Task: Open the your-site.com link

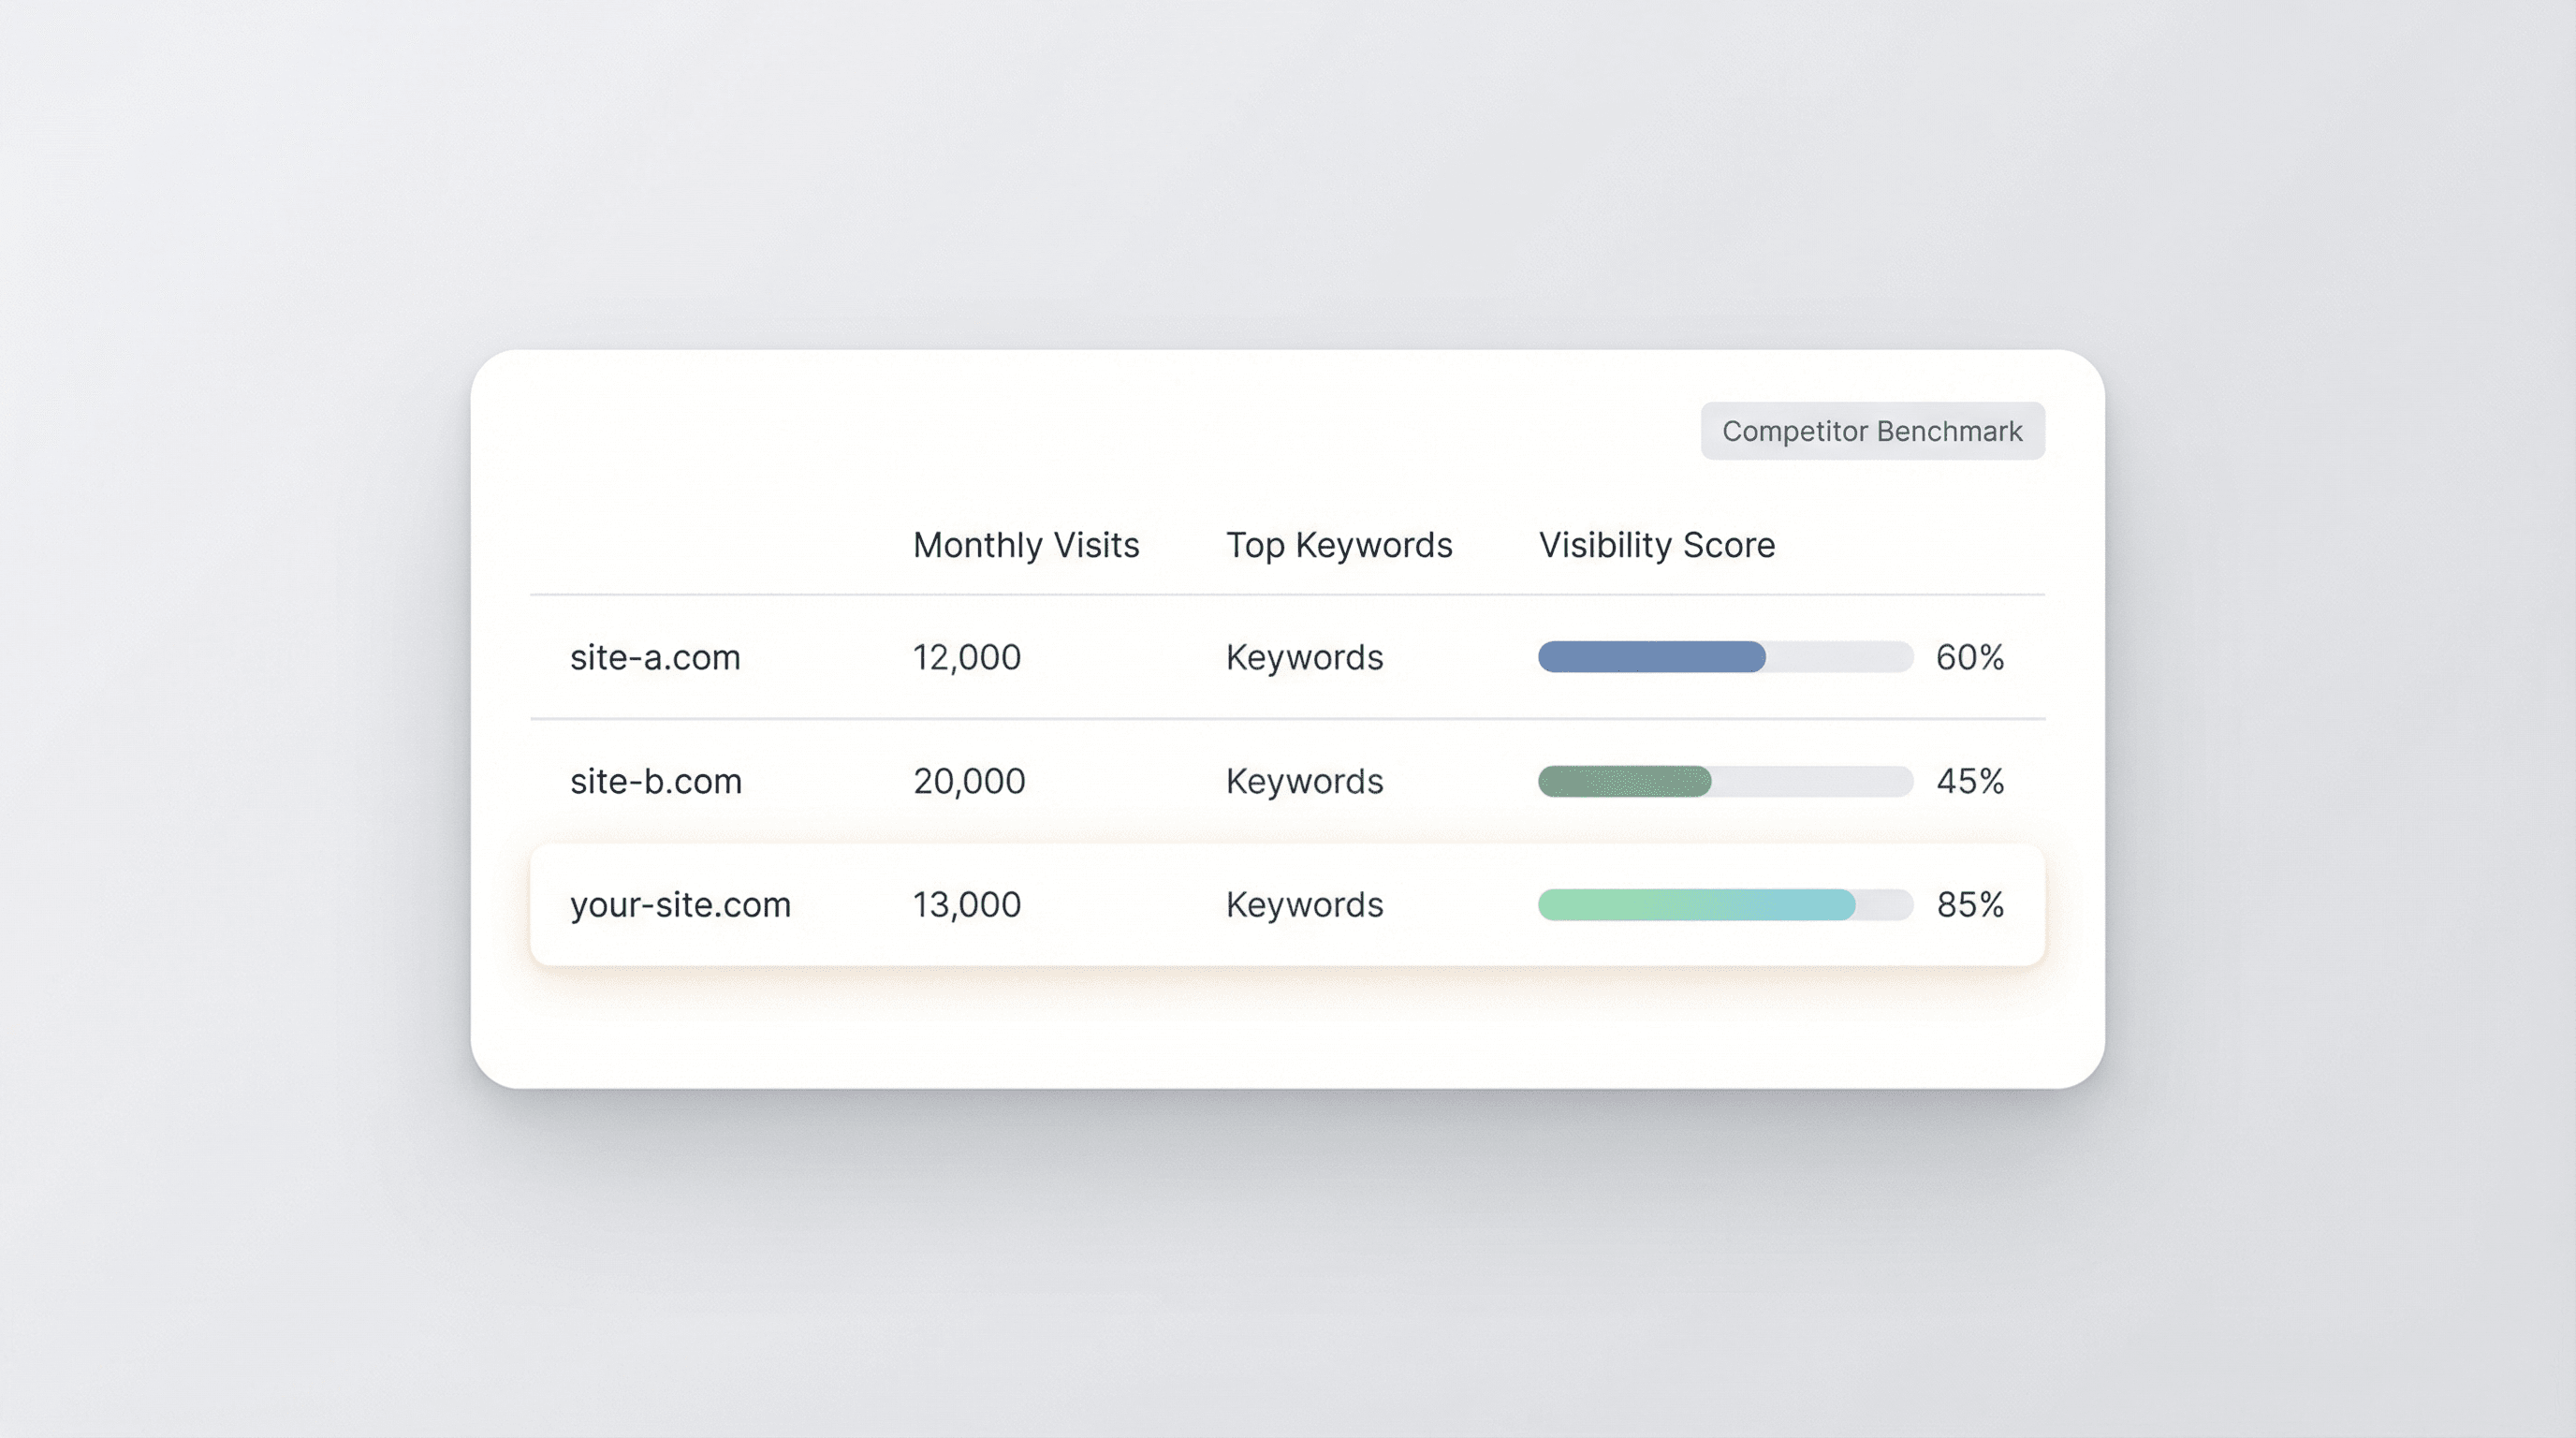Action: click(680, 905)
